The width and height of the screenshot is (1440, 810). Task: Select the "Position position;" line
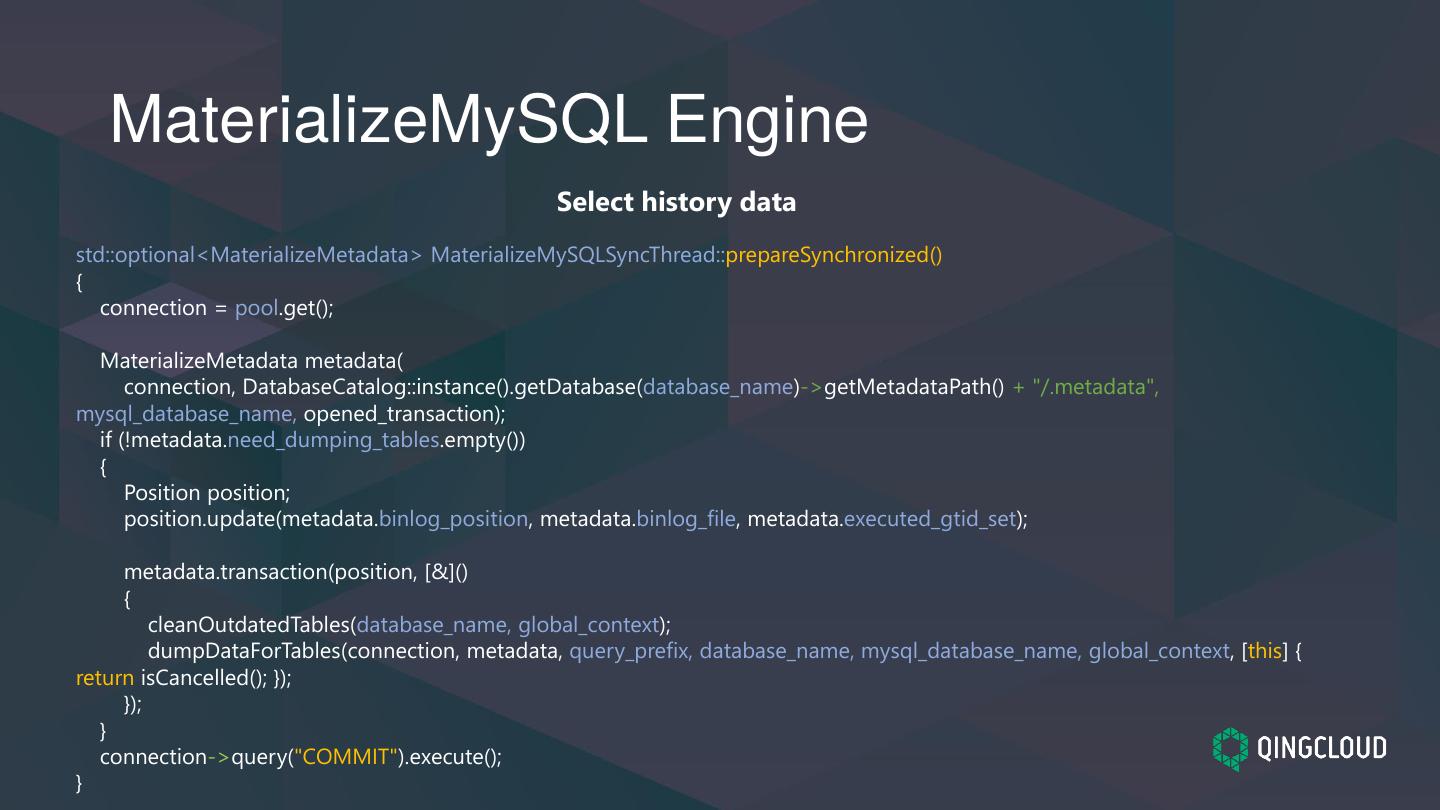coord(207,493)
